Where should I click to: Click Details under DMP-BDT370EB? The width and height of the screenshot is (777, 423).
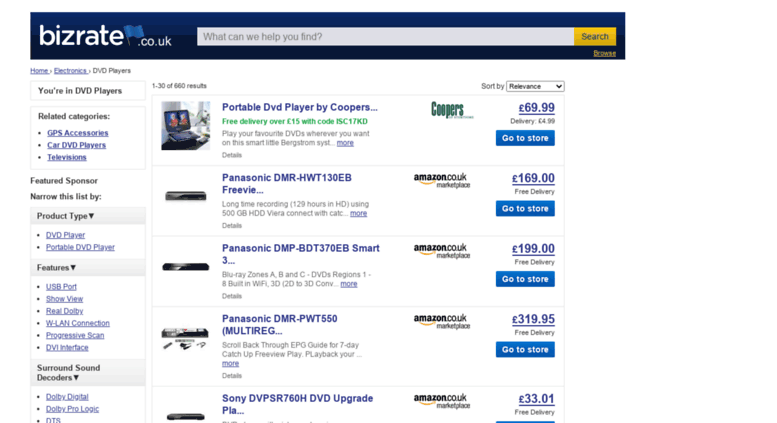pos(232,296)
